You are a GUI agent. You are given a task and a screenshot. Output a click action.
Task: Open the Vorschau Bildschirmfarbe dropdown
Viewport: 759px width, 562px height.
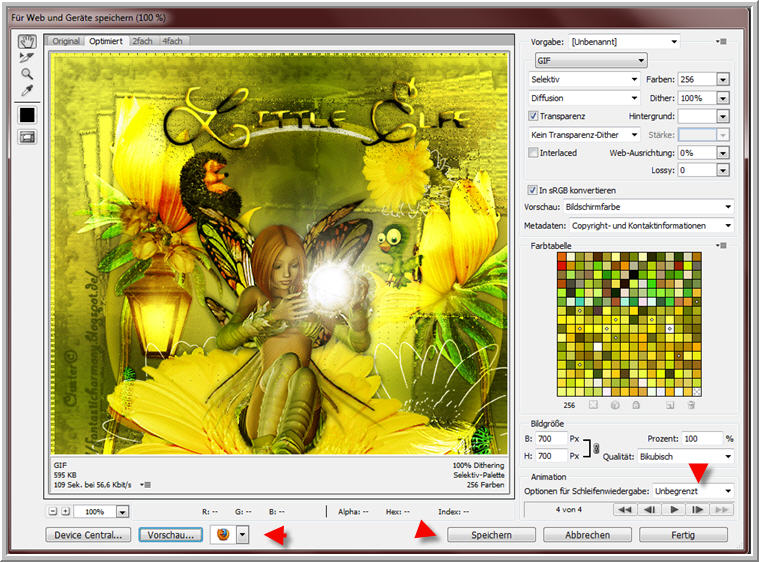[649, 207]
